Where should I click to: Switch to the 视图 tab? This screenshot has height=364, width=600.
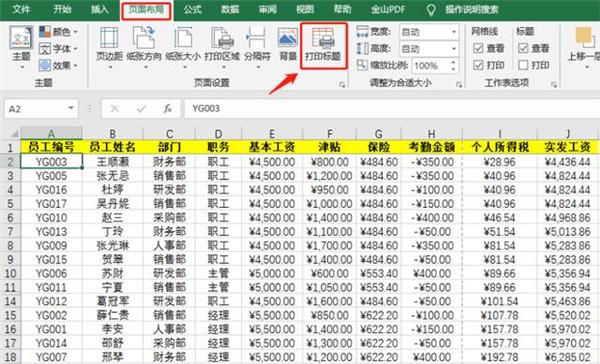[305, 9]
